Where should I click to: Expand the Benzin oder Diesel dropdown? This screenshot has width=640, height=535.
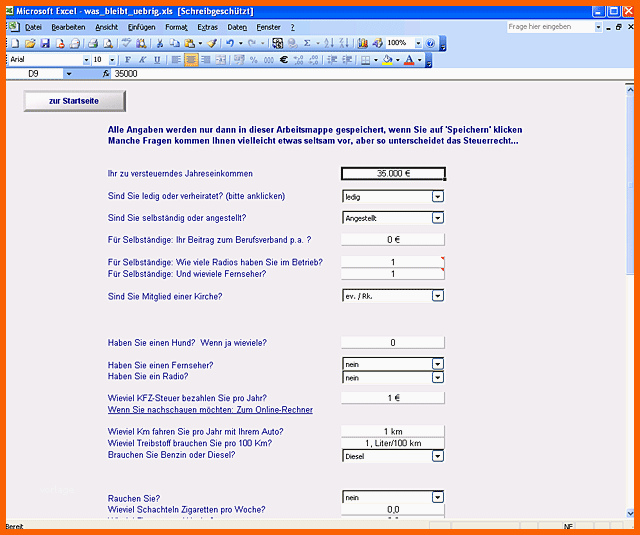[x=438, y=456]
